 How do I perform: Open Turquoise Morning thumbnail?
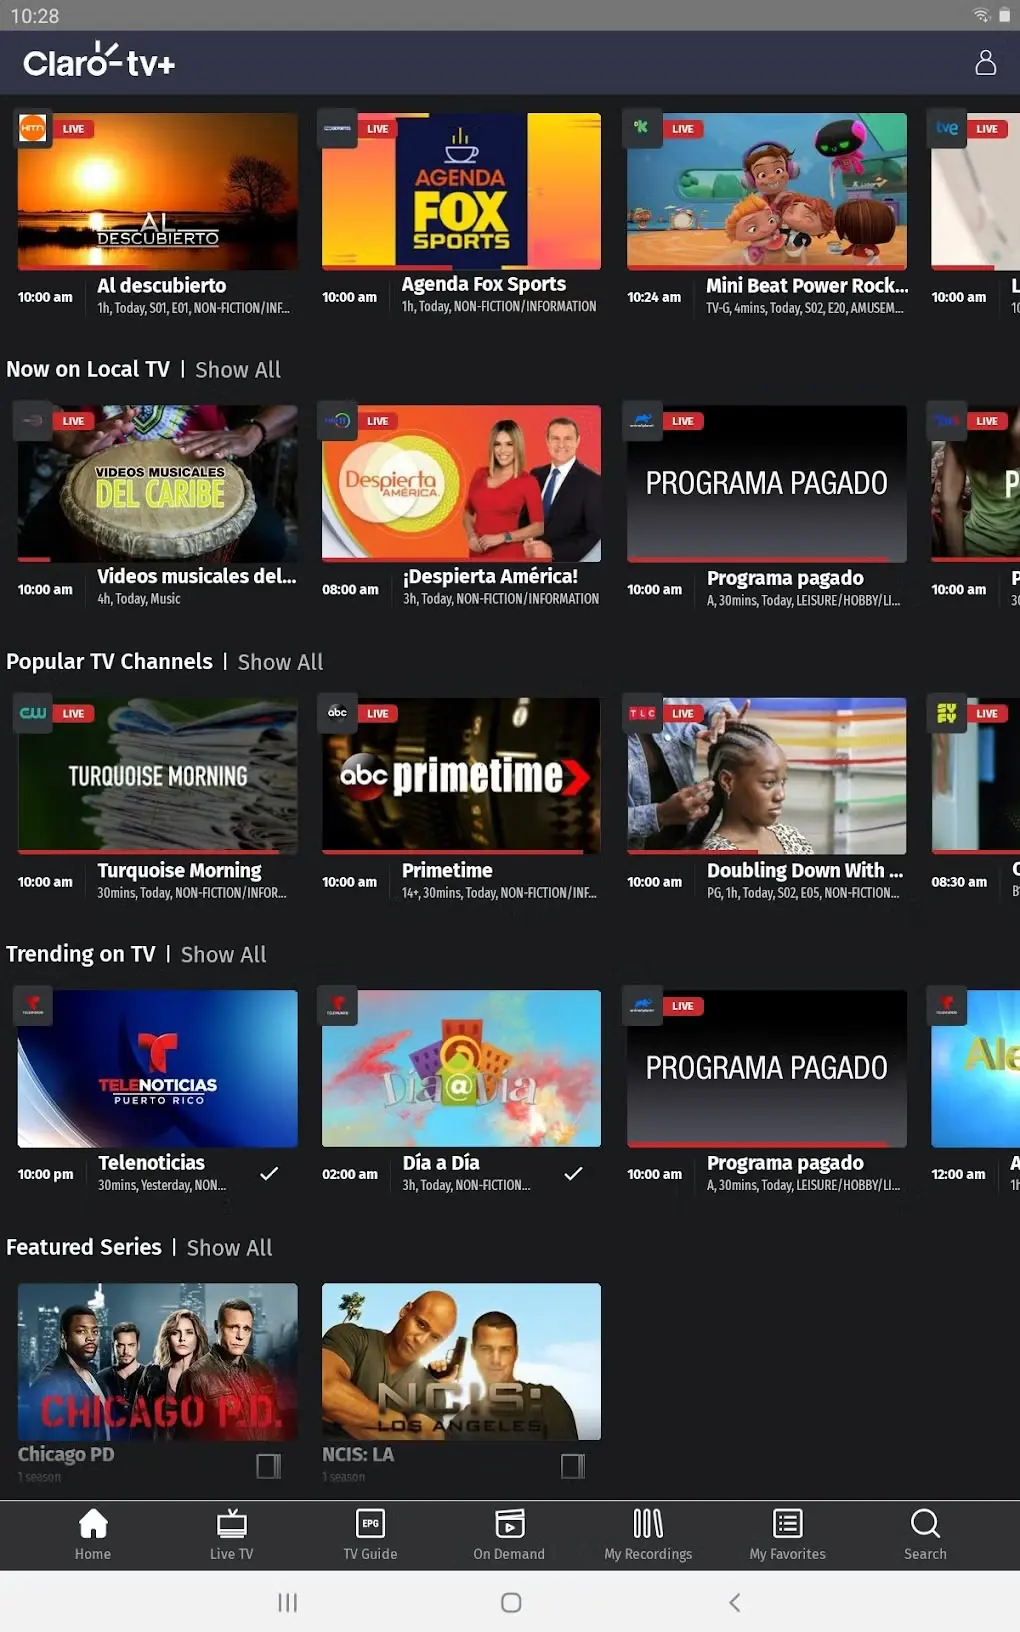click(x=157, y=776)
